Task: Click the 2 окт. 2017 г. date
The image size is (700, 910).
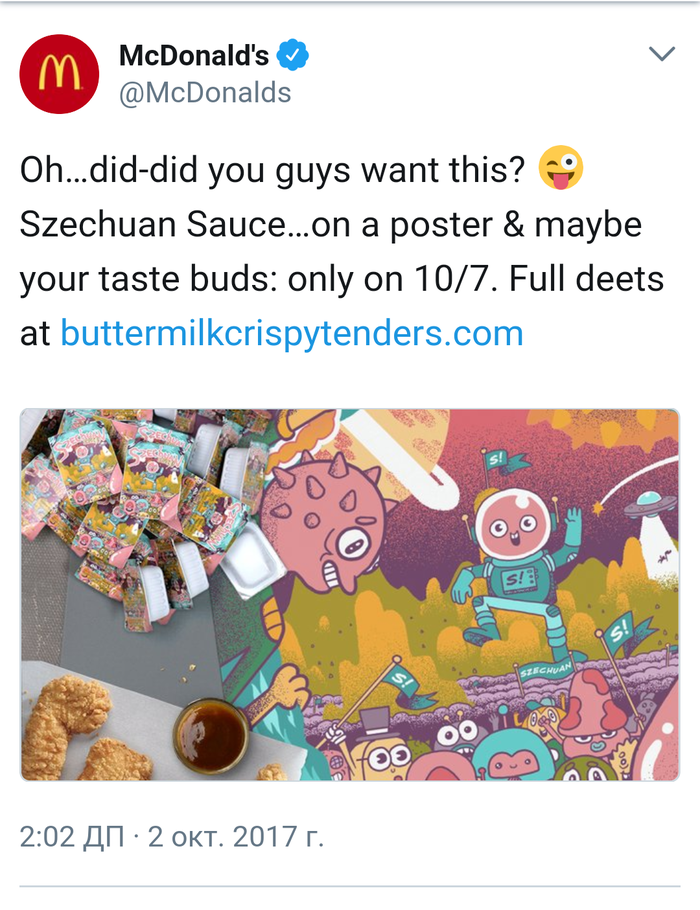Action: click(235, 835)
